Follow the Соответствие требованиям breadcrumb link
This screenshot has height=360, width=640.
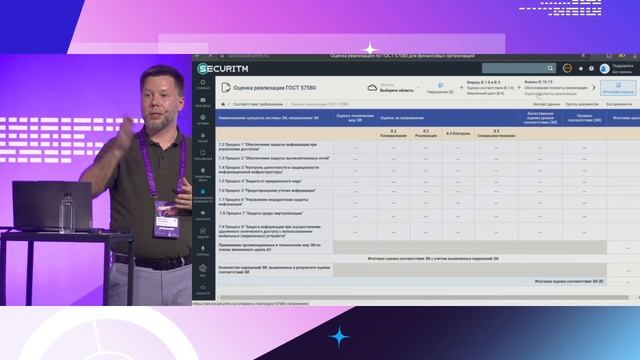(x=258, y=104)
